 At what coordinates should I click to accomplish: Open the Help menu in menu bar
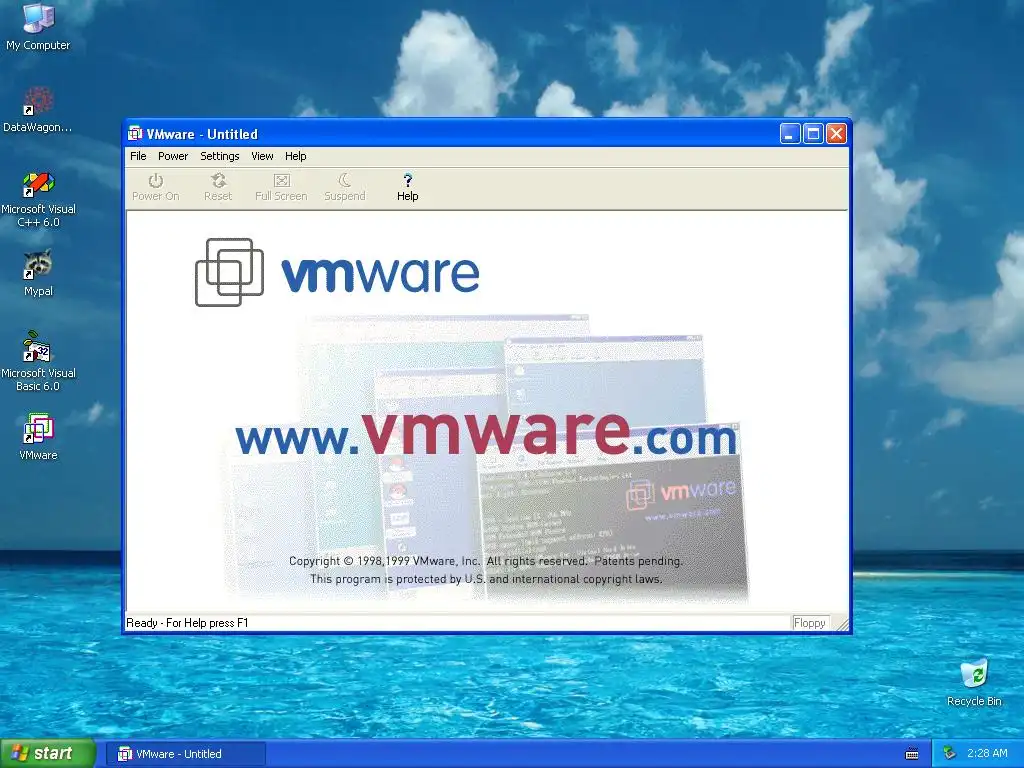tap(295, 156)
